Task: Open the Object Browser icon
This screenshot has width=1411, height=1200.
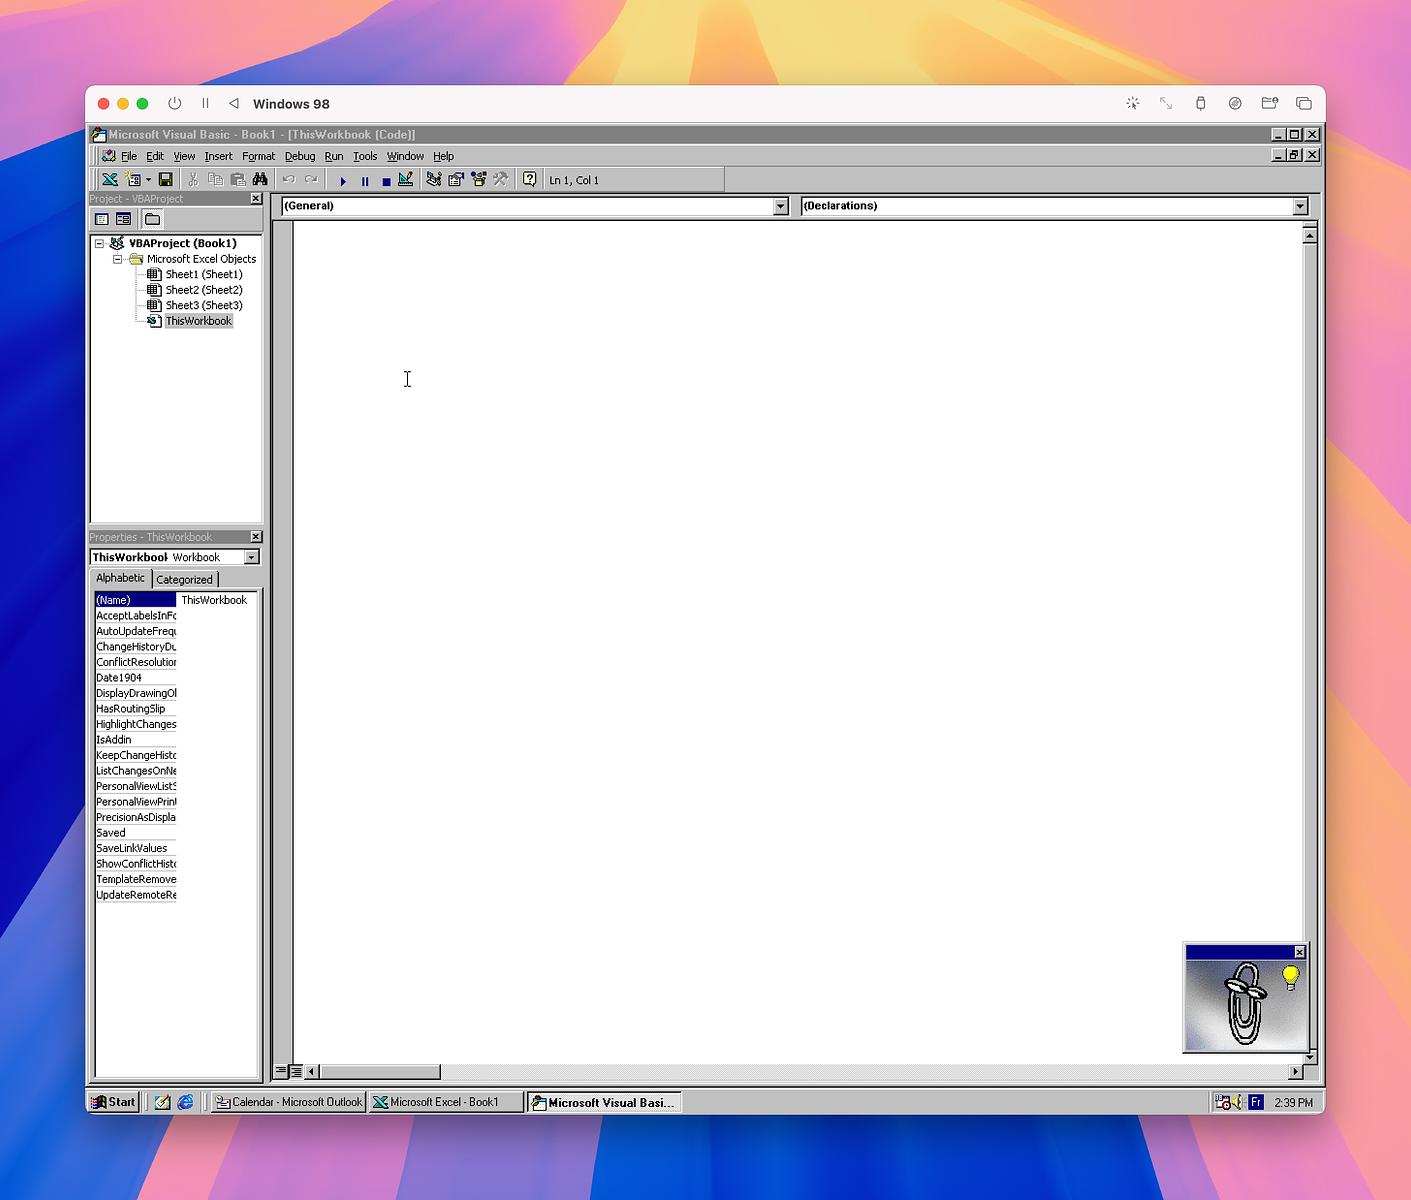Action: coord(478,180)
